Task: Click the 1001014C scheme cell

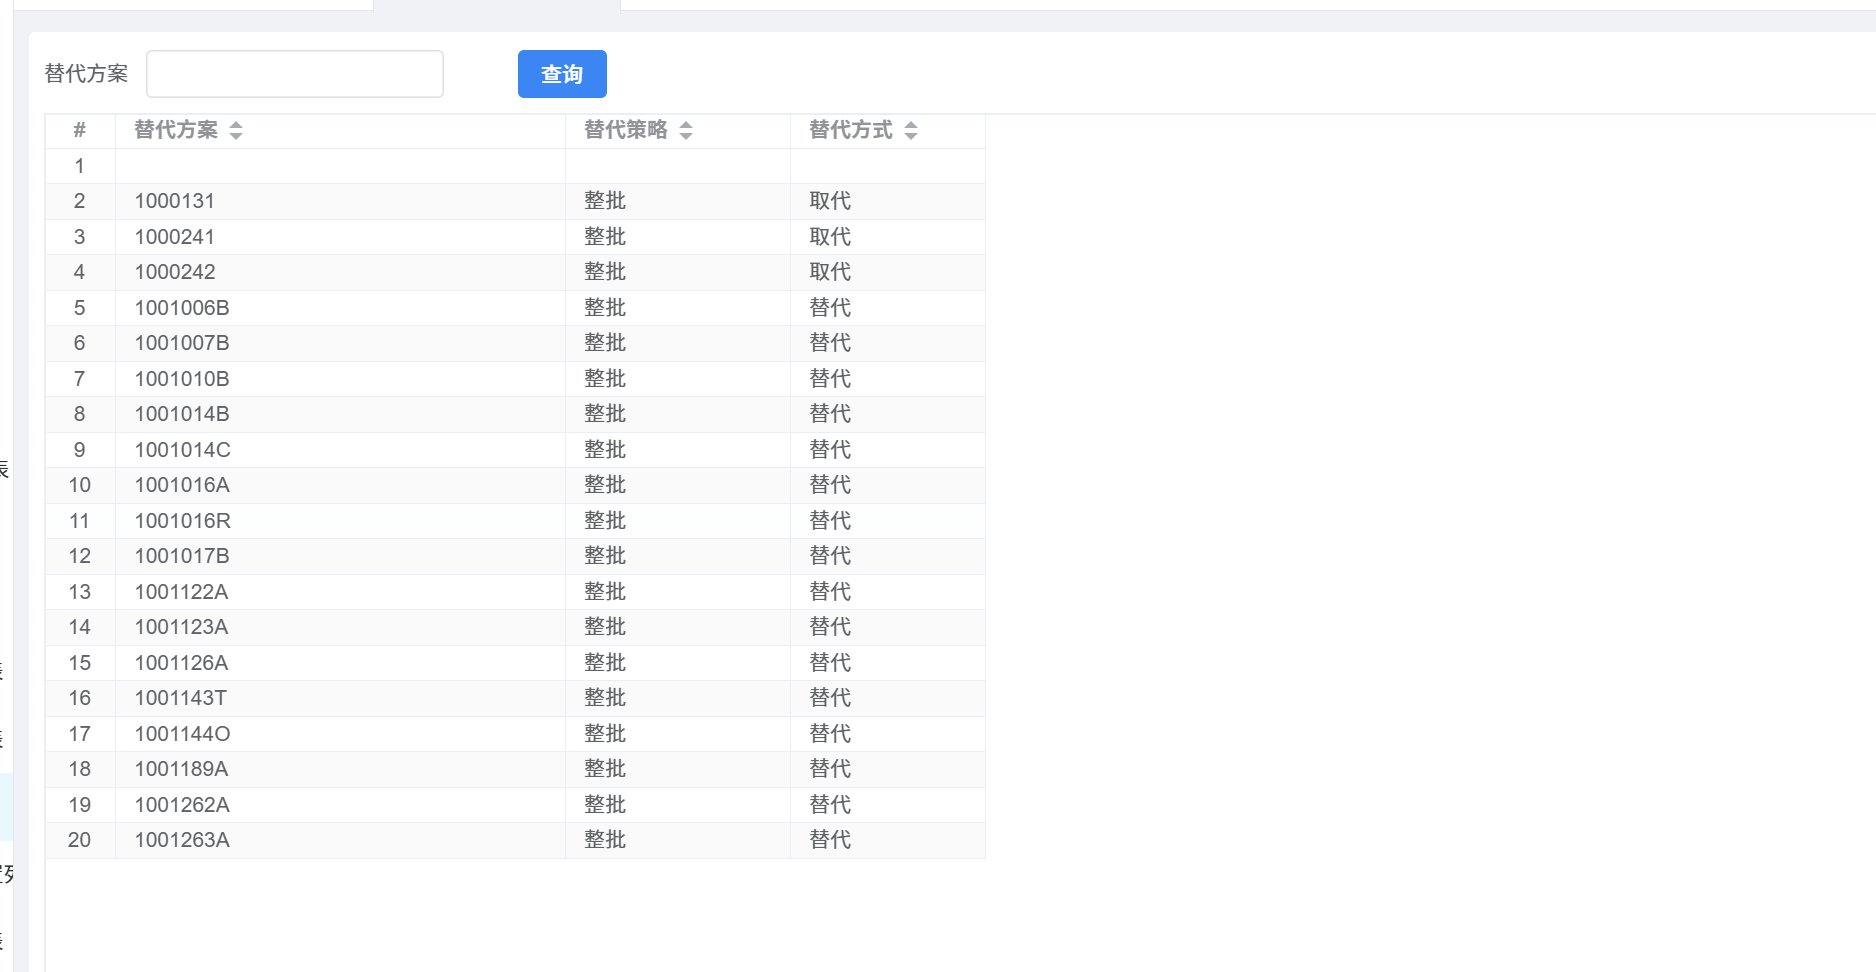Action: [182, 450]
